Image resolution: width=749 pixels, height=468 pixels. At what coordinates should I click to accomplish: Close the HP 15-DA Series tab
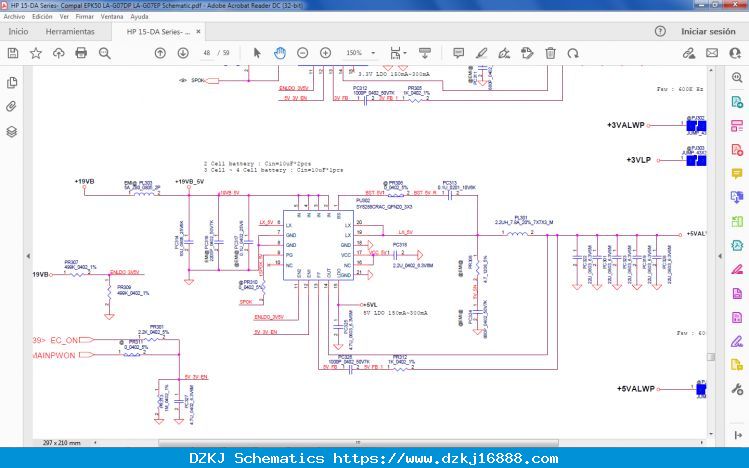pyautogui.click(x=198, y=32)
